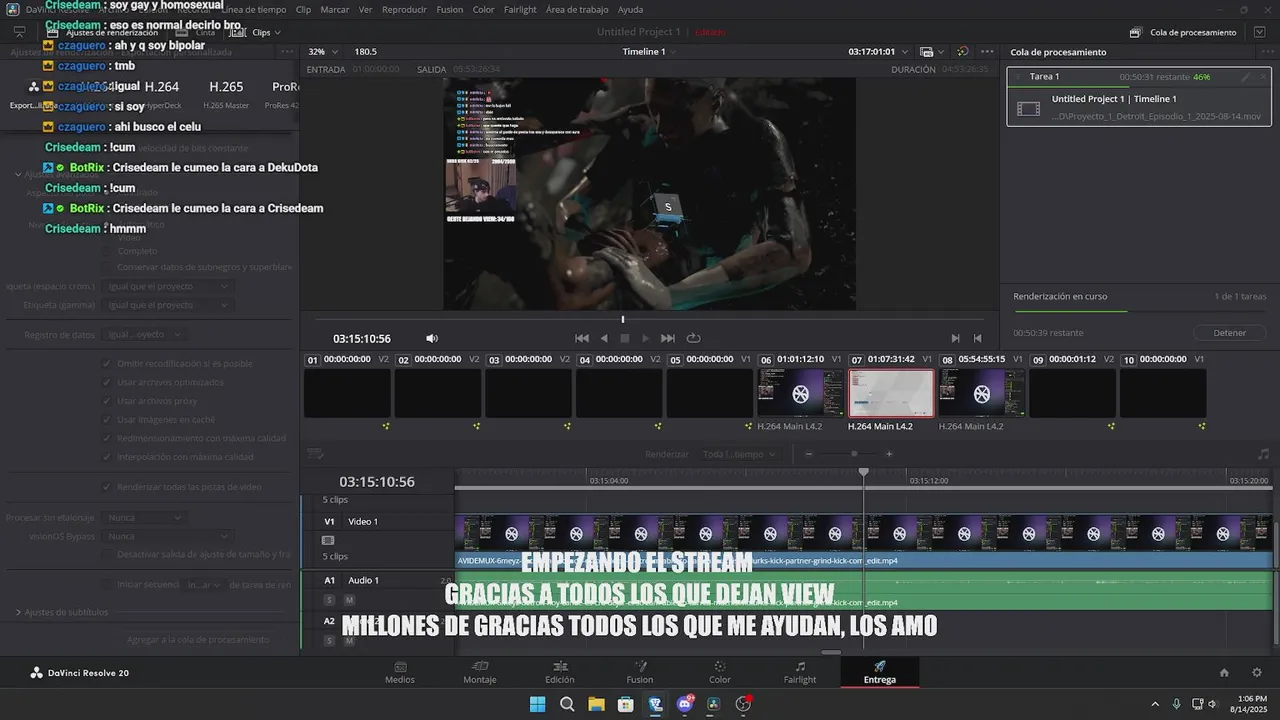Select clip thumbnail 06
Viewport: 1280px width, 720px height.
click(x=801, y=393)
